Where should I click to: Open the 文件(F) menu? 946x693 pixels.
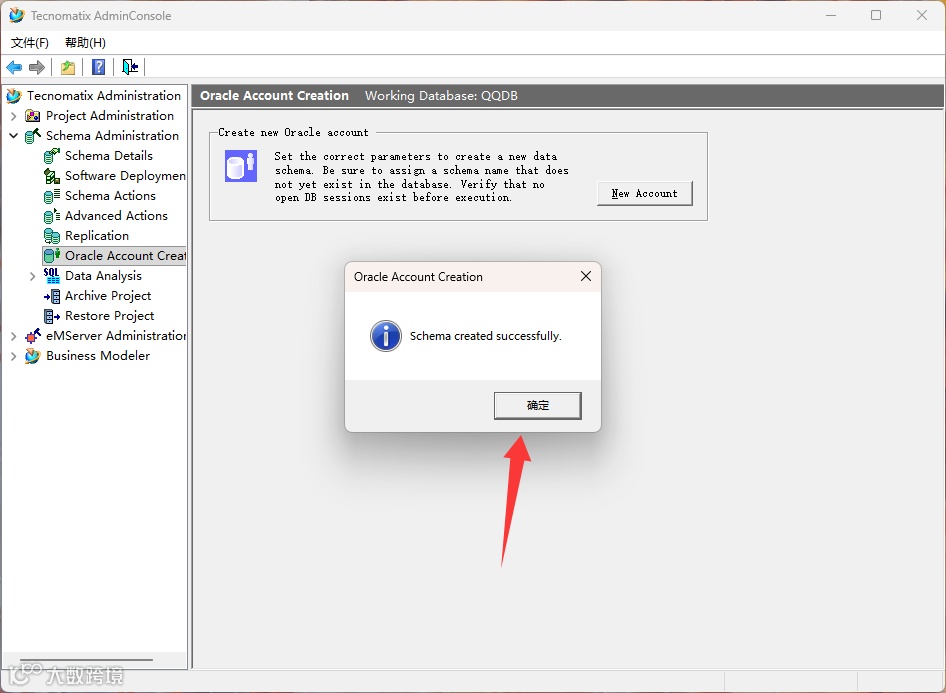coord(30,43)
